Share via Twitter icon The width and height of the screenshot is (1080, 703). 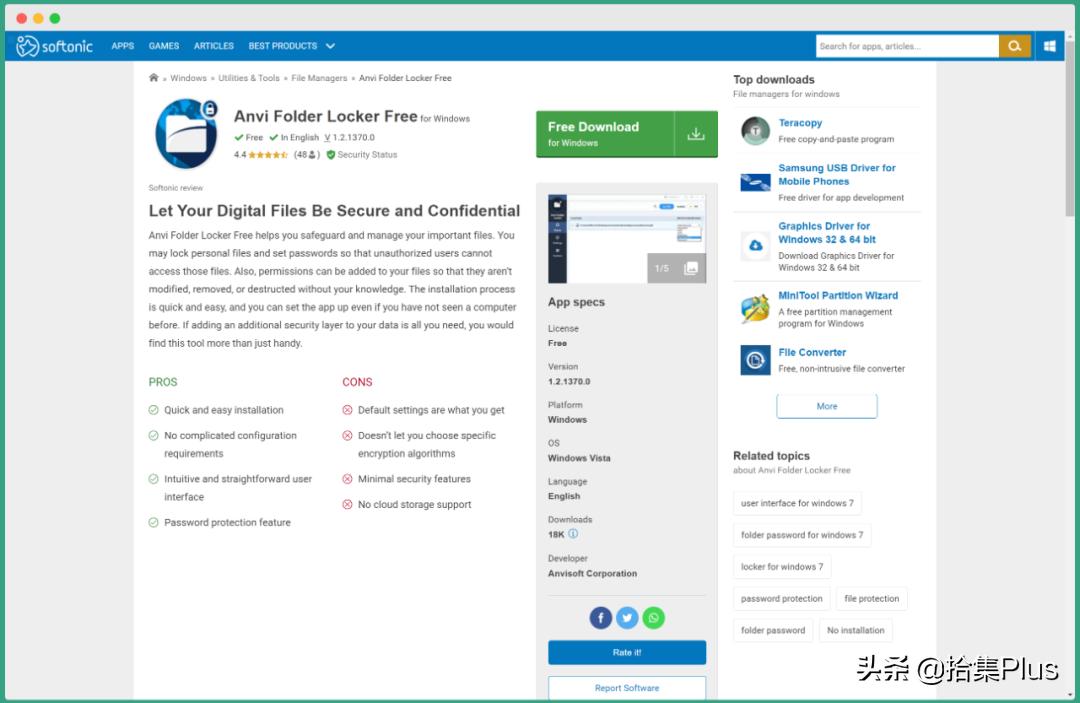(627, 618)
